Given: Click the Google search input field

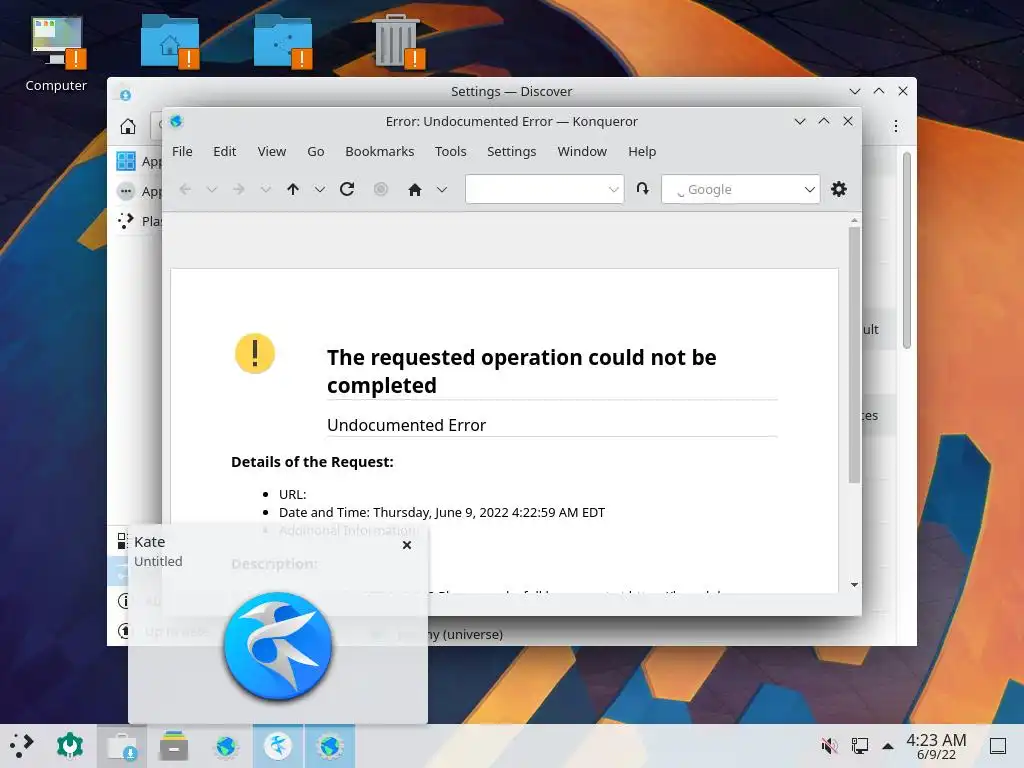Looking at the screenshot, I should point(741,189).
